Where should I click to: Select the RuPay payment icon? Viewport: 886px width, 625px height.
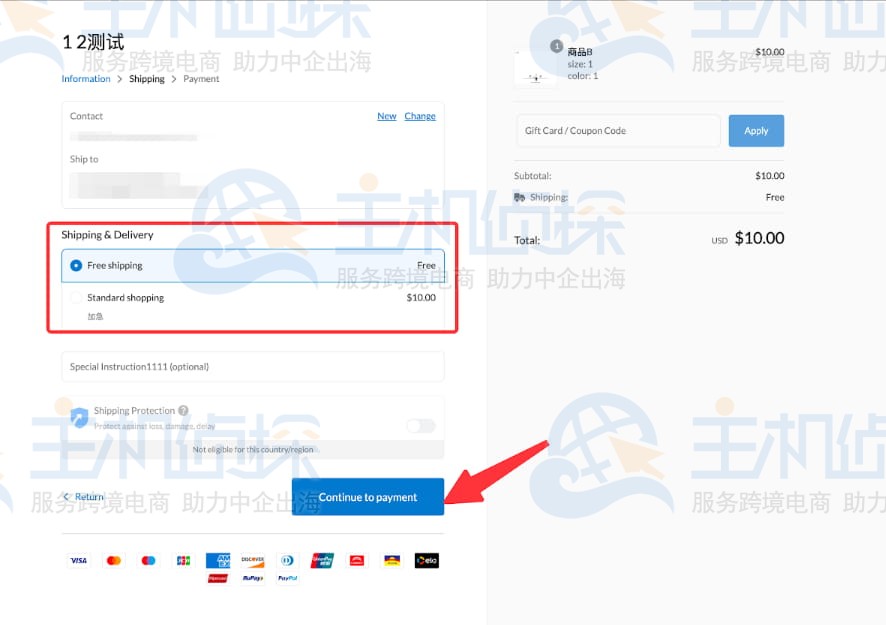coord(251,580)
